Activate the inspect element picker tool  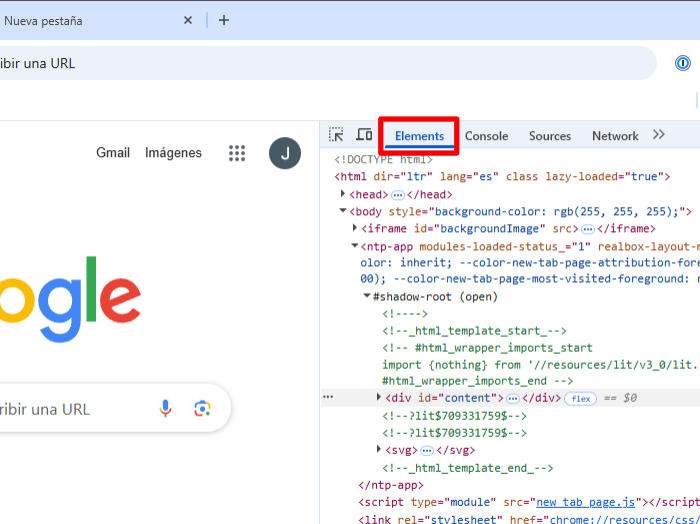[337, 135]
